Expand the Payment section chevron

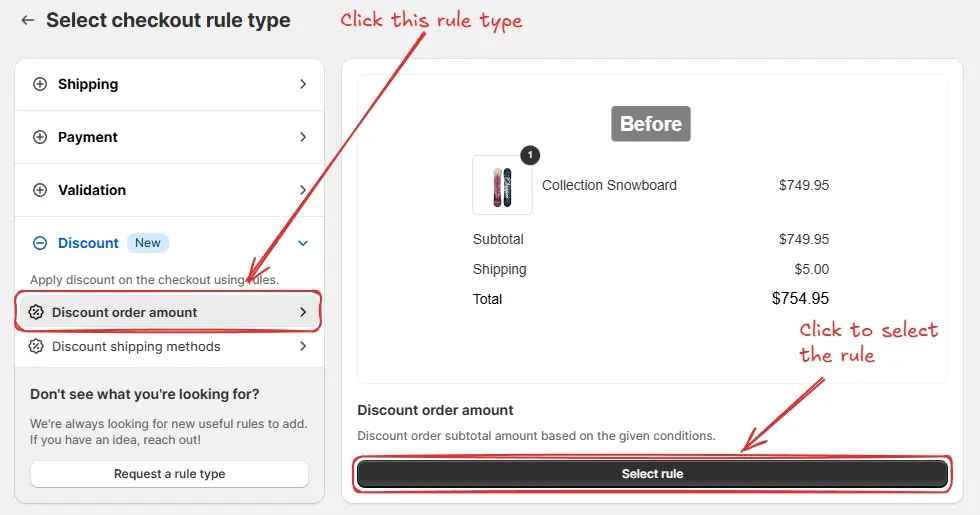pos(303,137)
